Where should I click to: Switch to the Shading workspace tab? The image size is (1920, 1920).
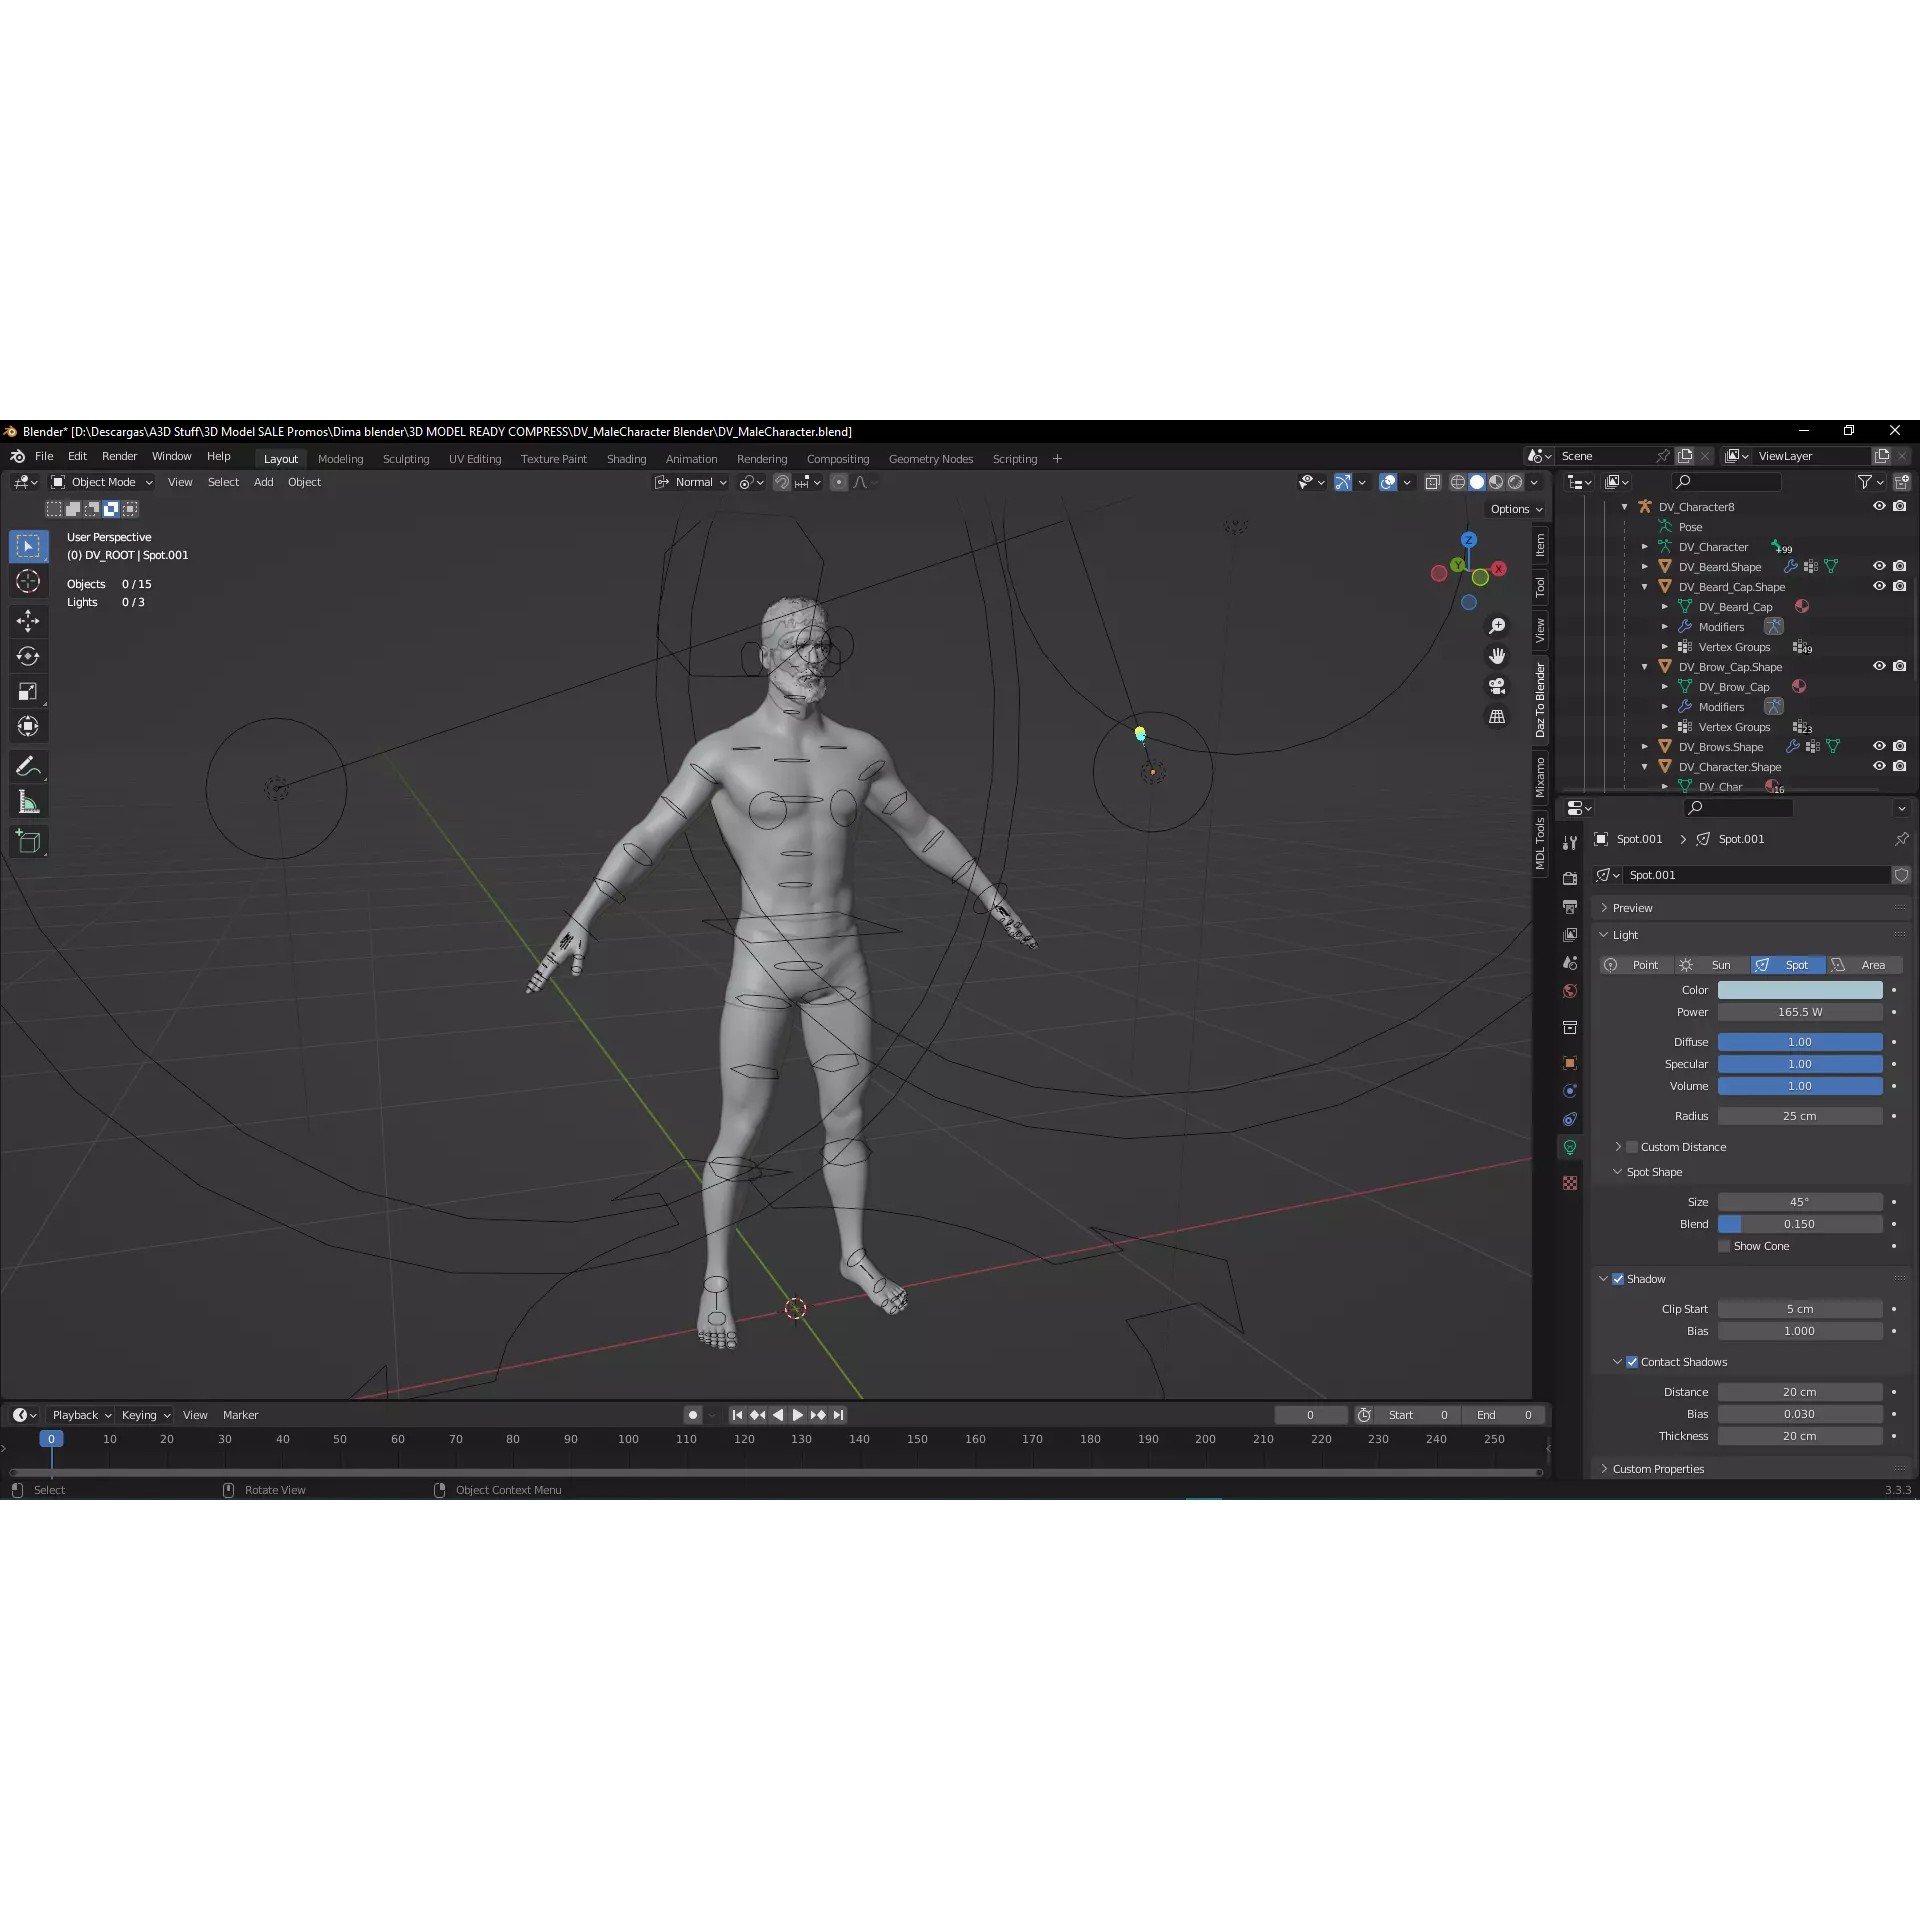tap(626, 458)
